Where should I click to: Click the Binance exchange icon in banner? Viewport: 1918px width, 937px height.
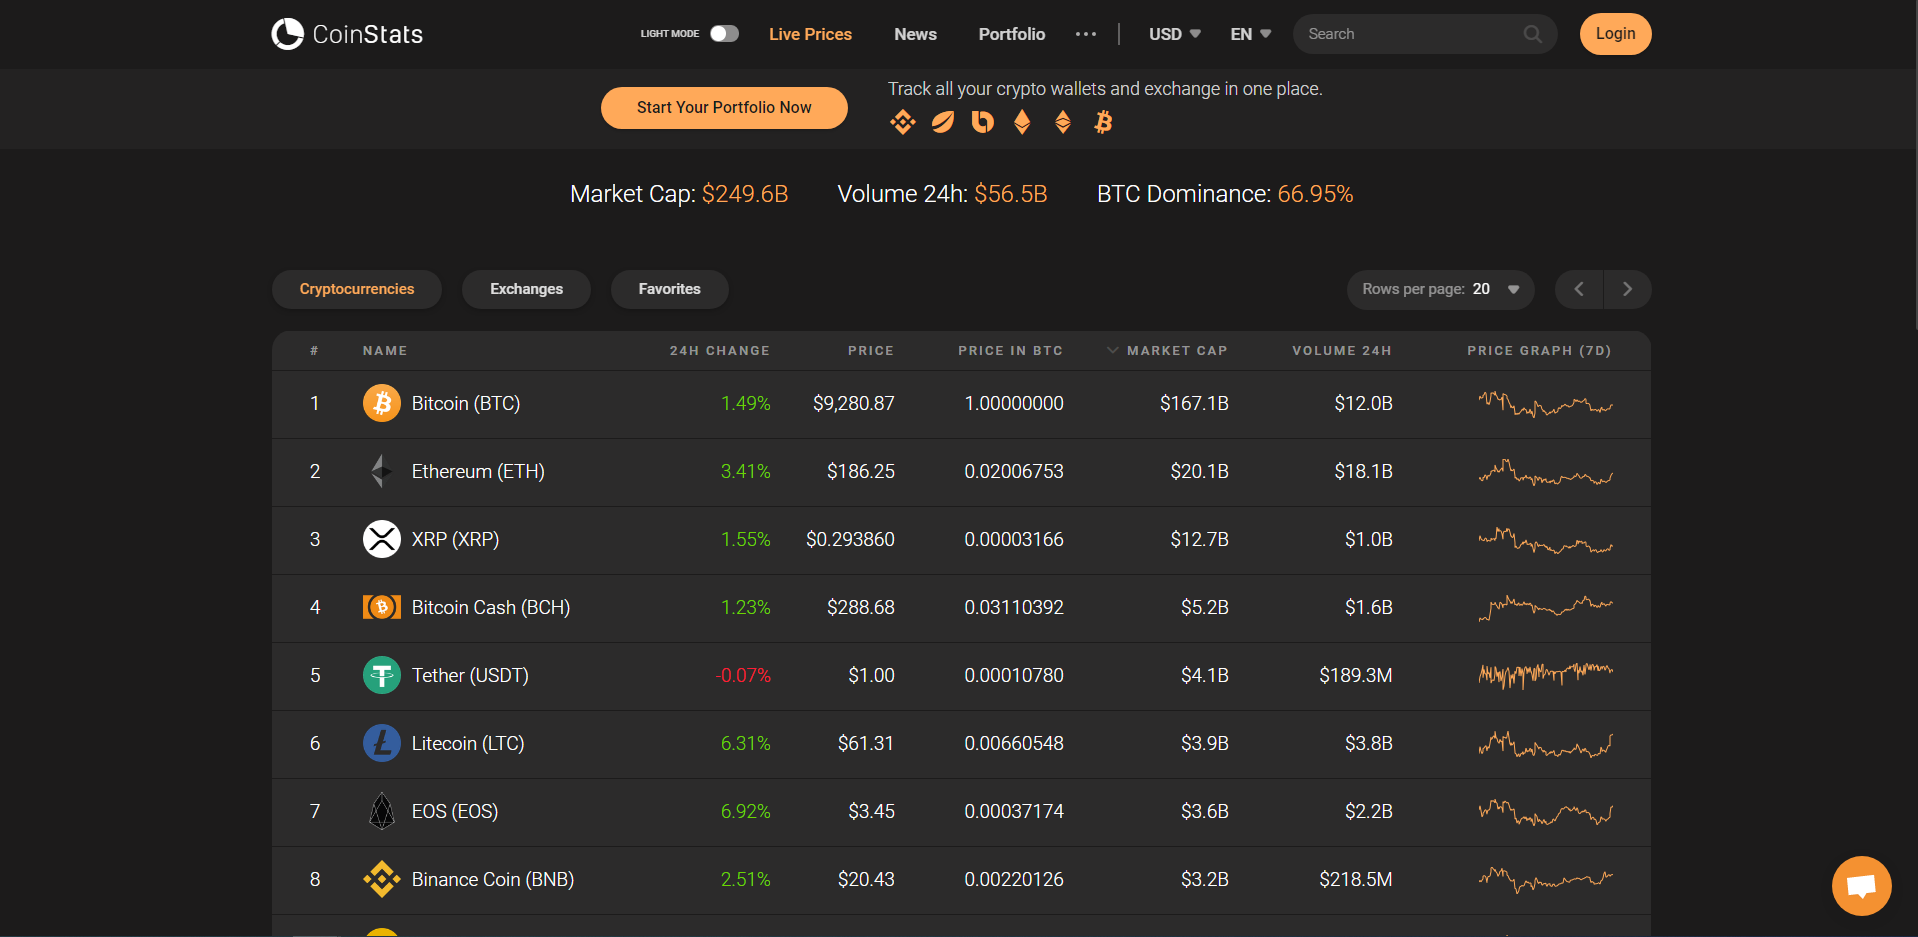click(903, 122)
